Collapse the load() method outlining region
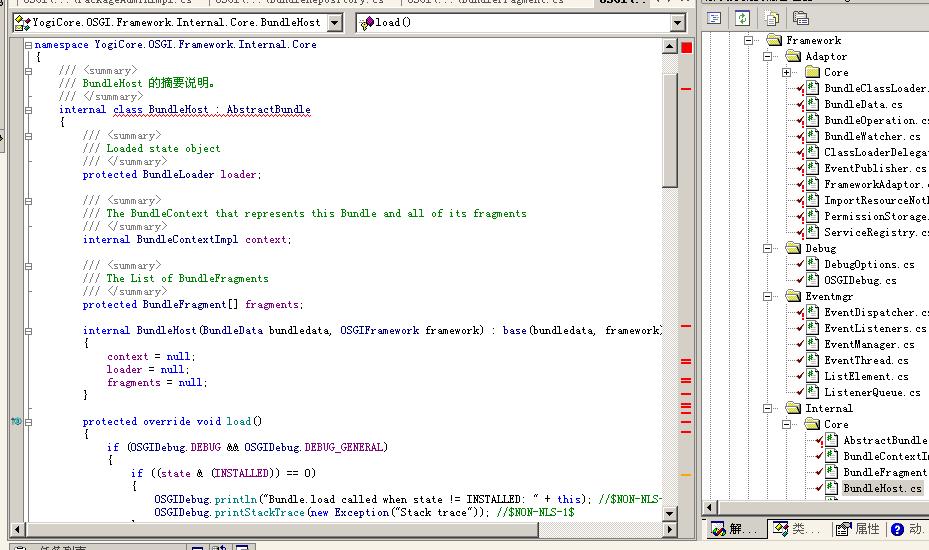The width and height of the screenshot is (929, 550). click(28, 422)
